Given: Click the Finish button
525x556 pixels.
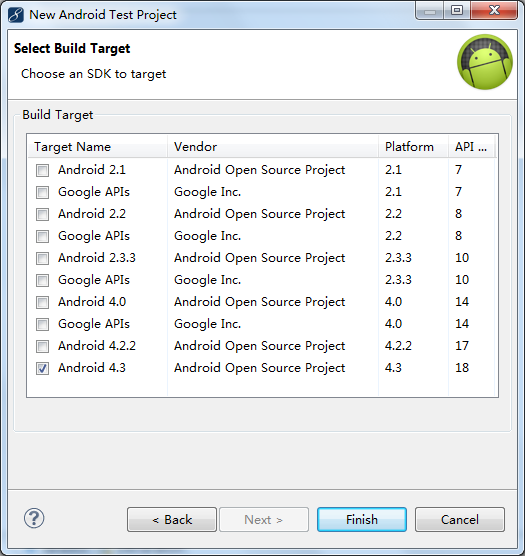Looking at the screenshot, I should [362, 519].
